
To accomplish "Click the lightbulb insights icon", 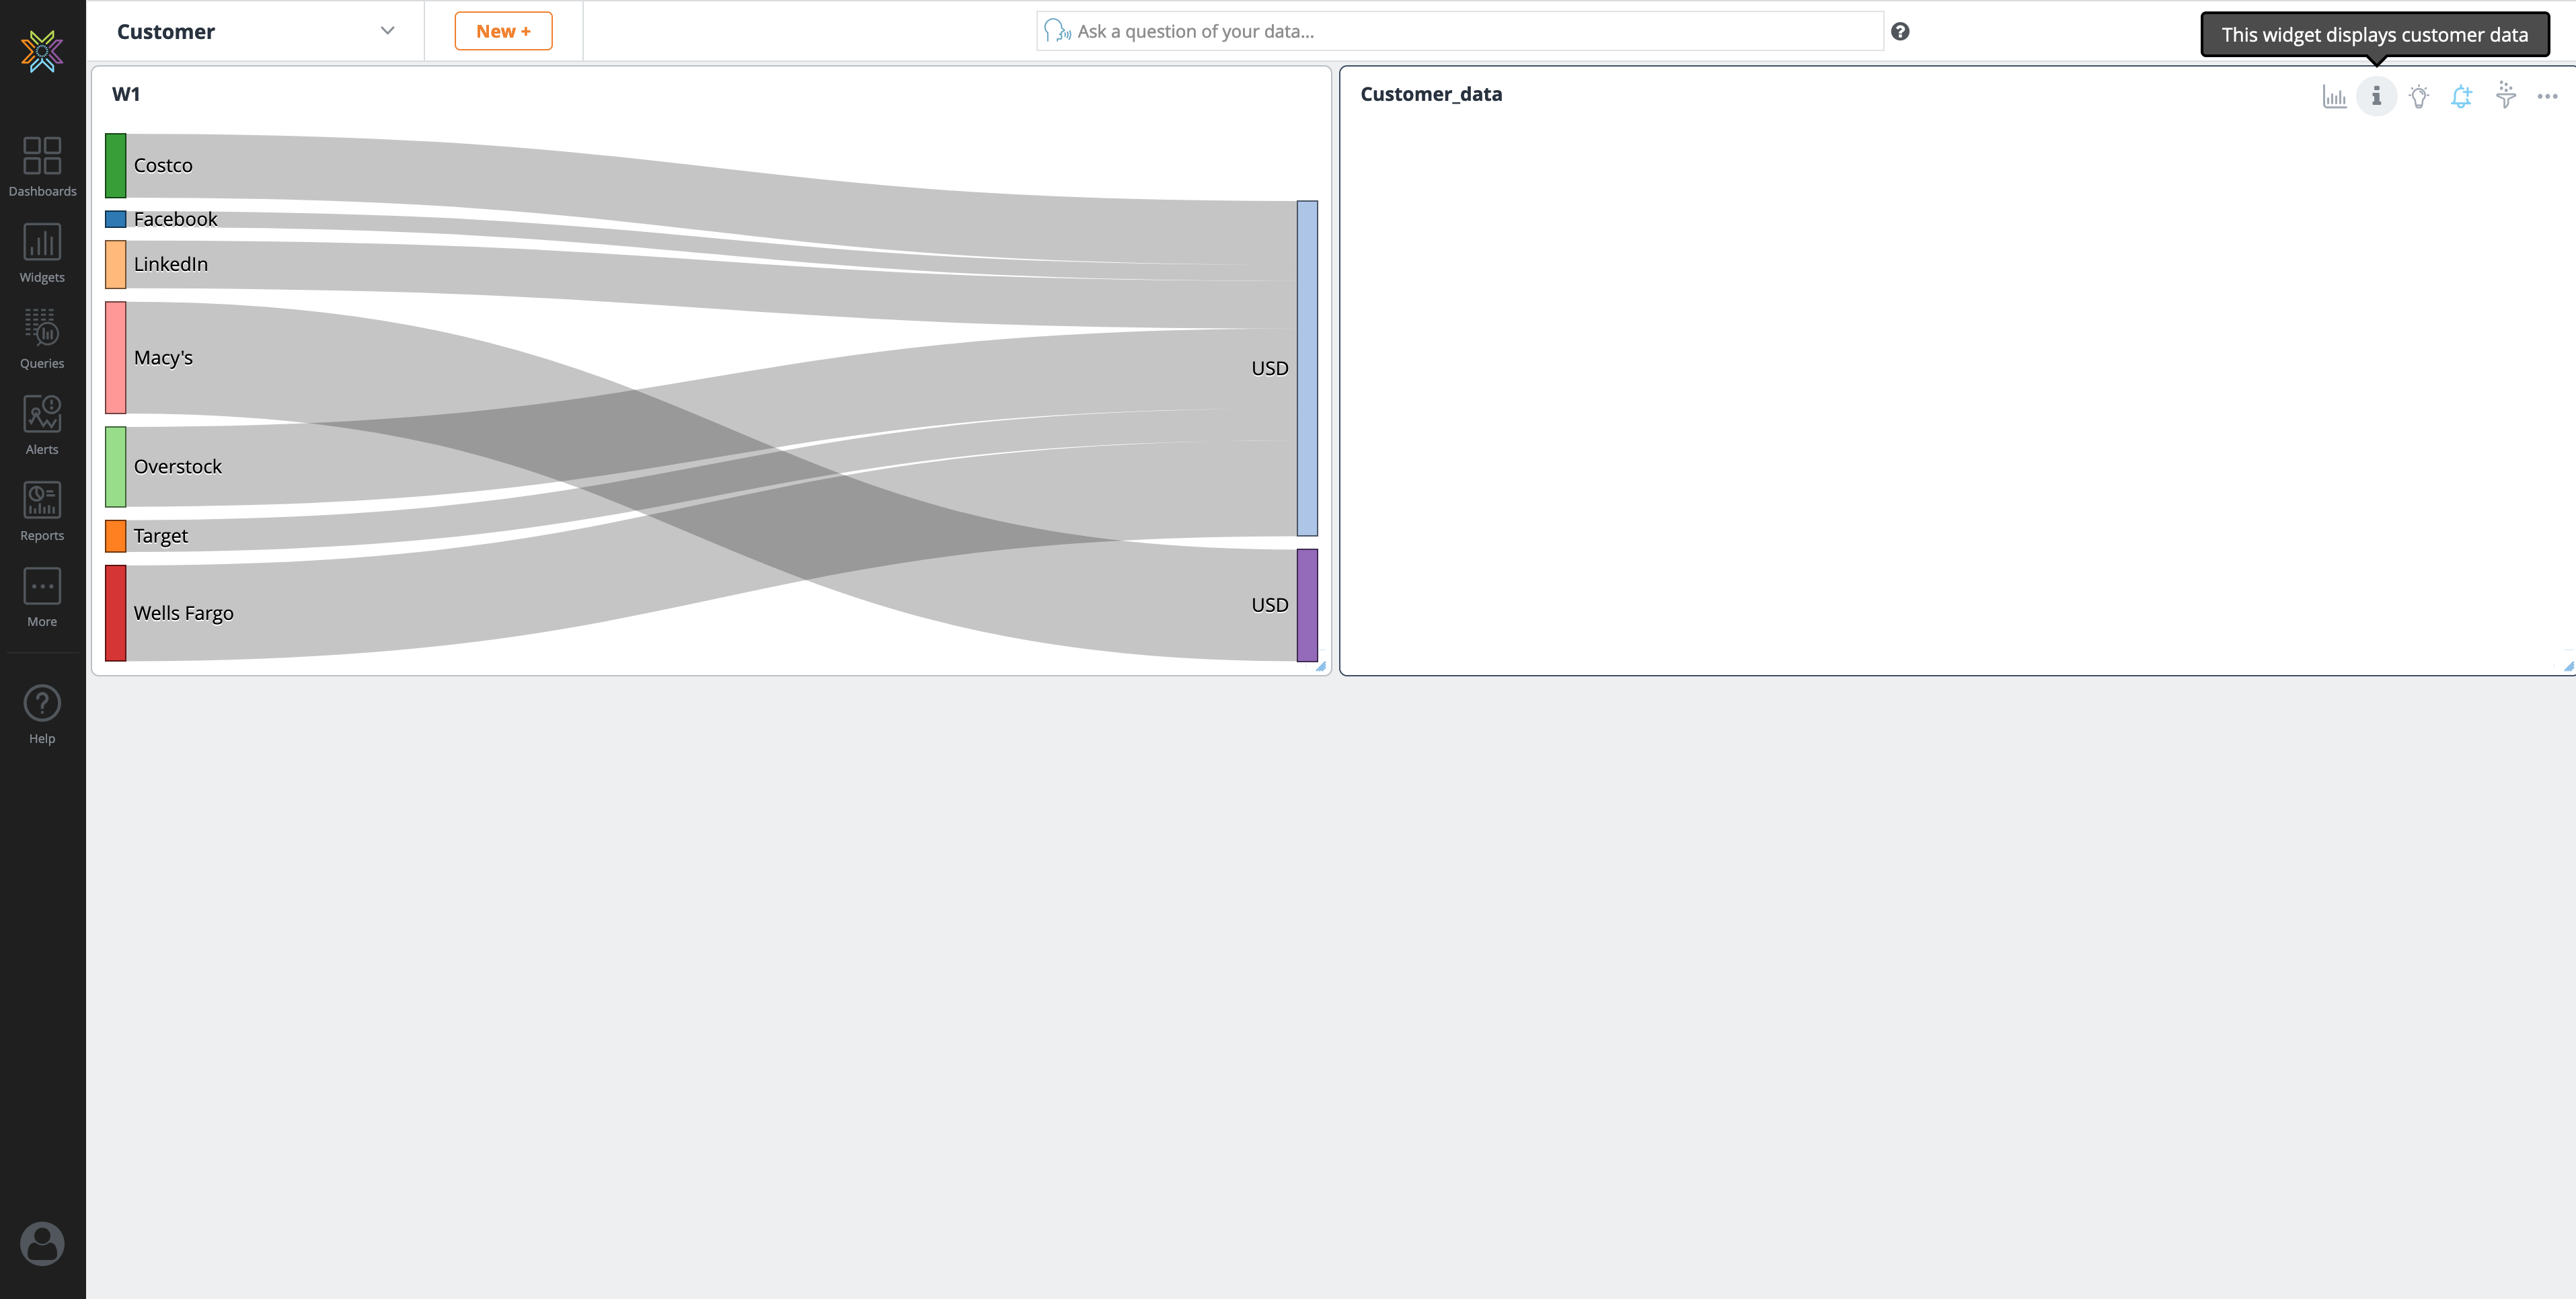I will 2418,96.
